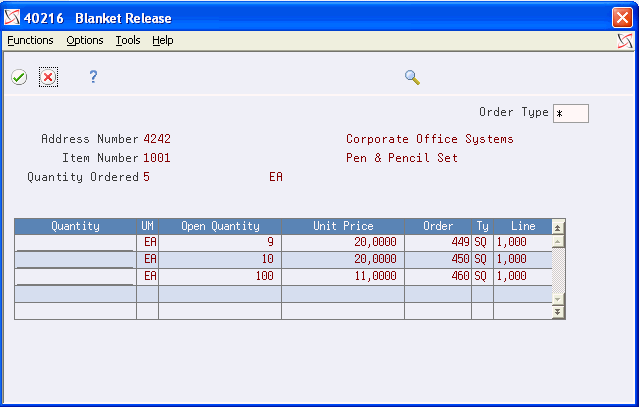Click open quantity 100 cell
The image size is (639, 407).
(220, 277)
